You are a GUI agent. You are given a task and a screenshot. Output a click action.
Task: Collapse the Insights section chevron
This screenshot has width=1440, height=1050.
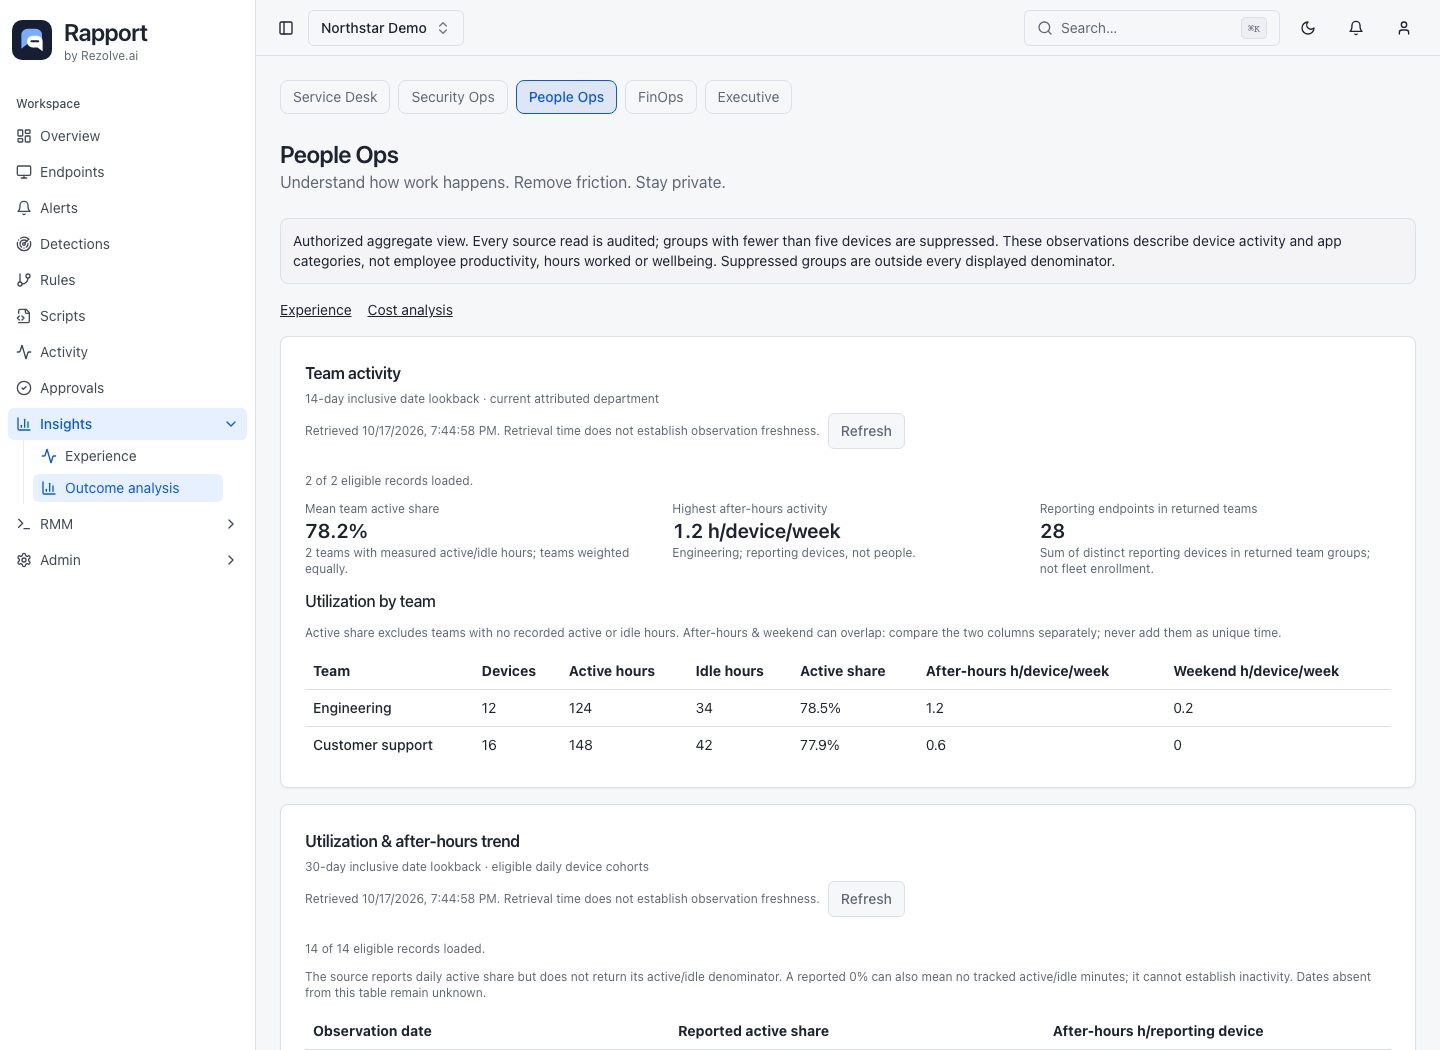pos(231,424)
